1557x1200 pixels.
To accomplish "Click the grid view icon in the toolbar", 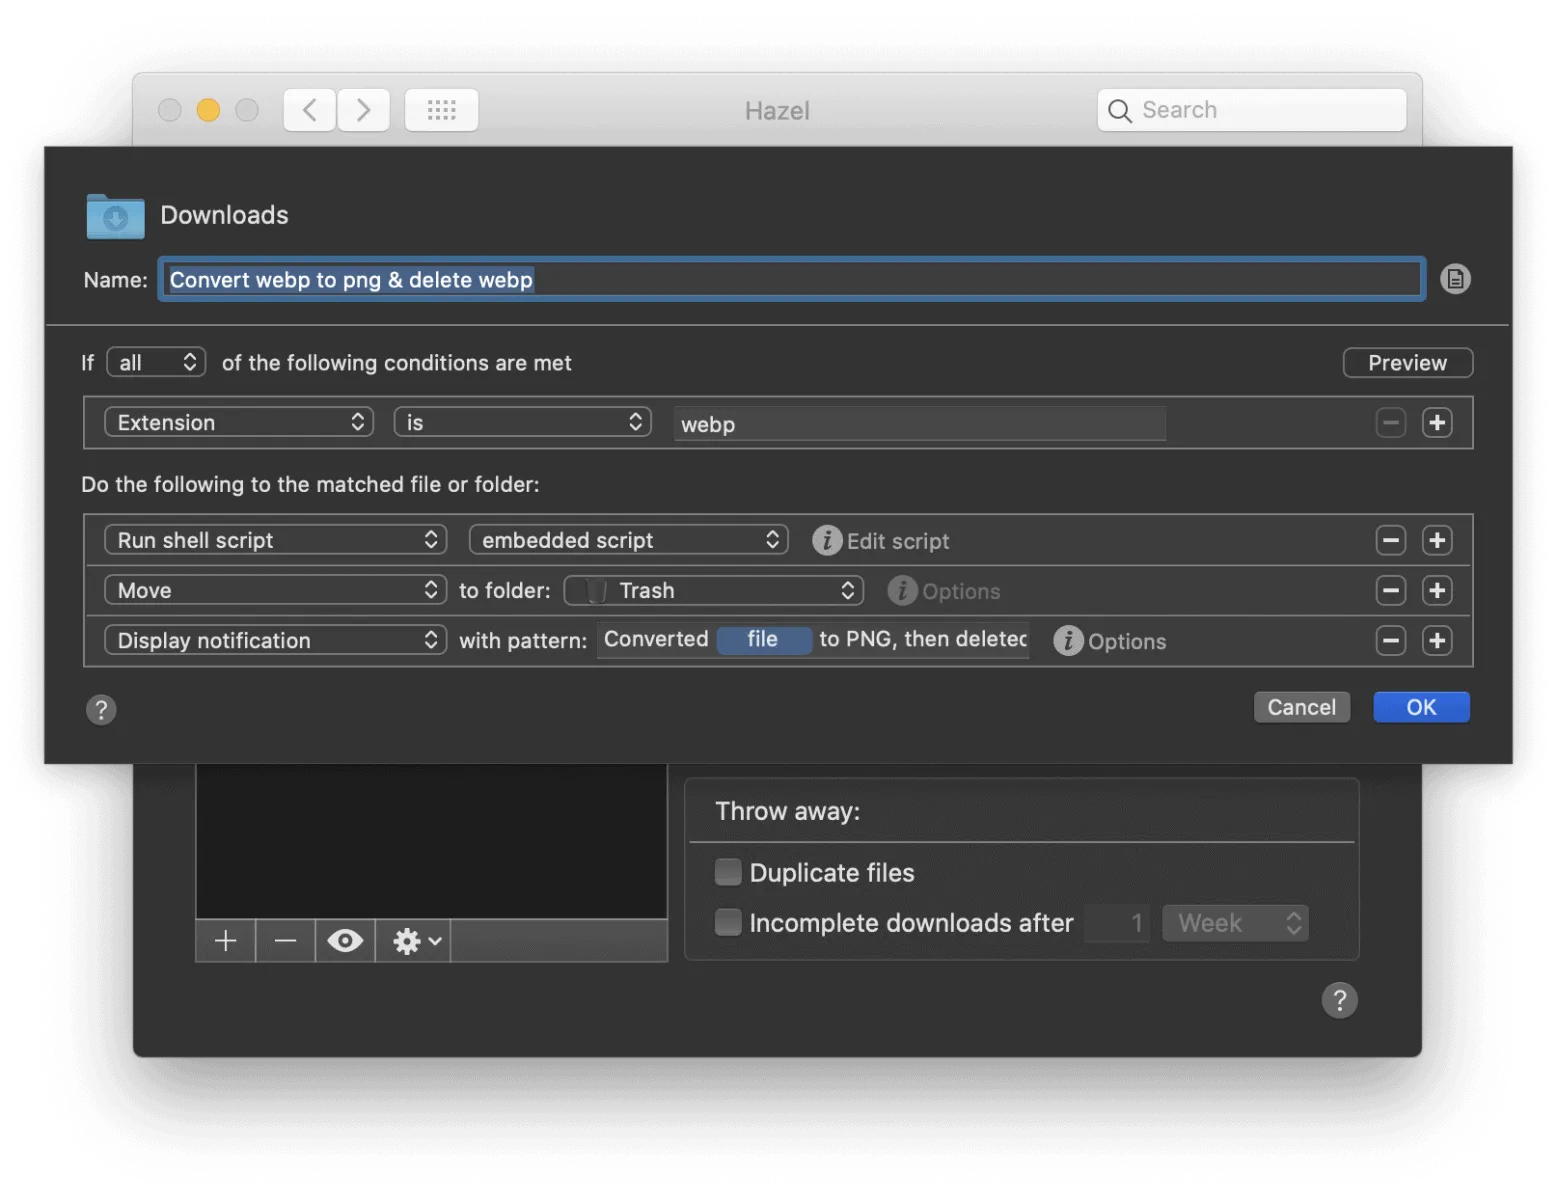I will [440, 110].
